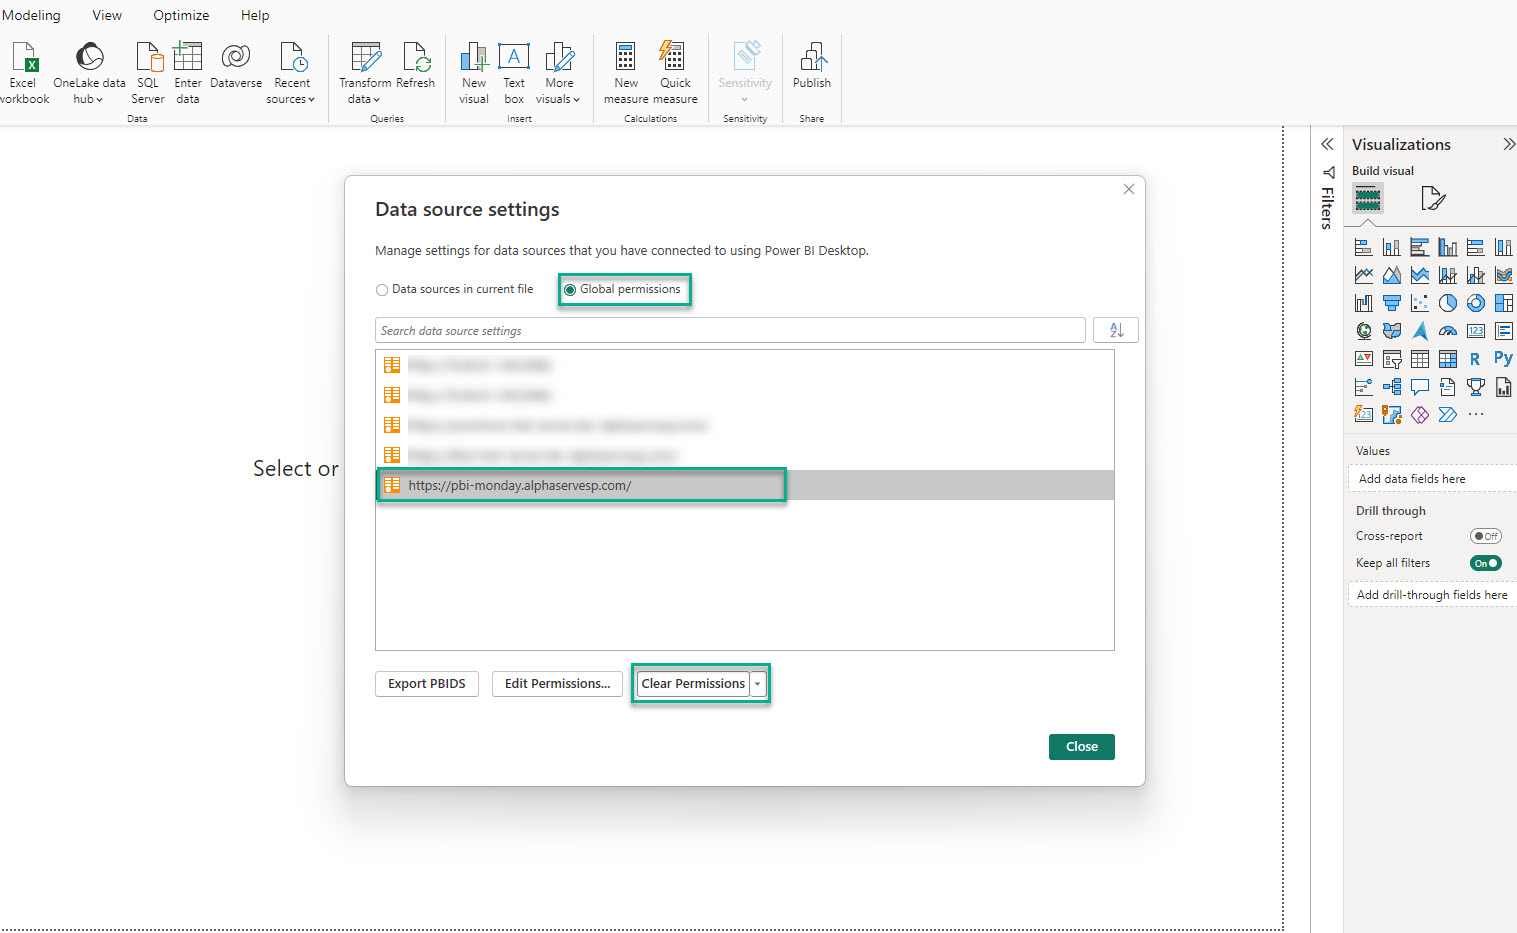Select the R script visual icon
1517x933 pixels.
[x=1475, y=359]
